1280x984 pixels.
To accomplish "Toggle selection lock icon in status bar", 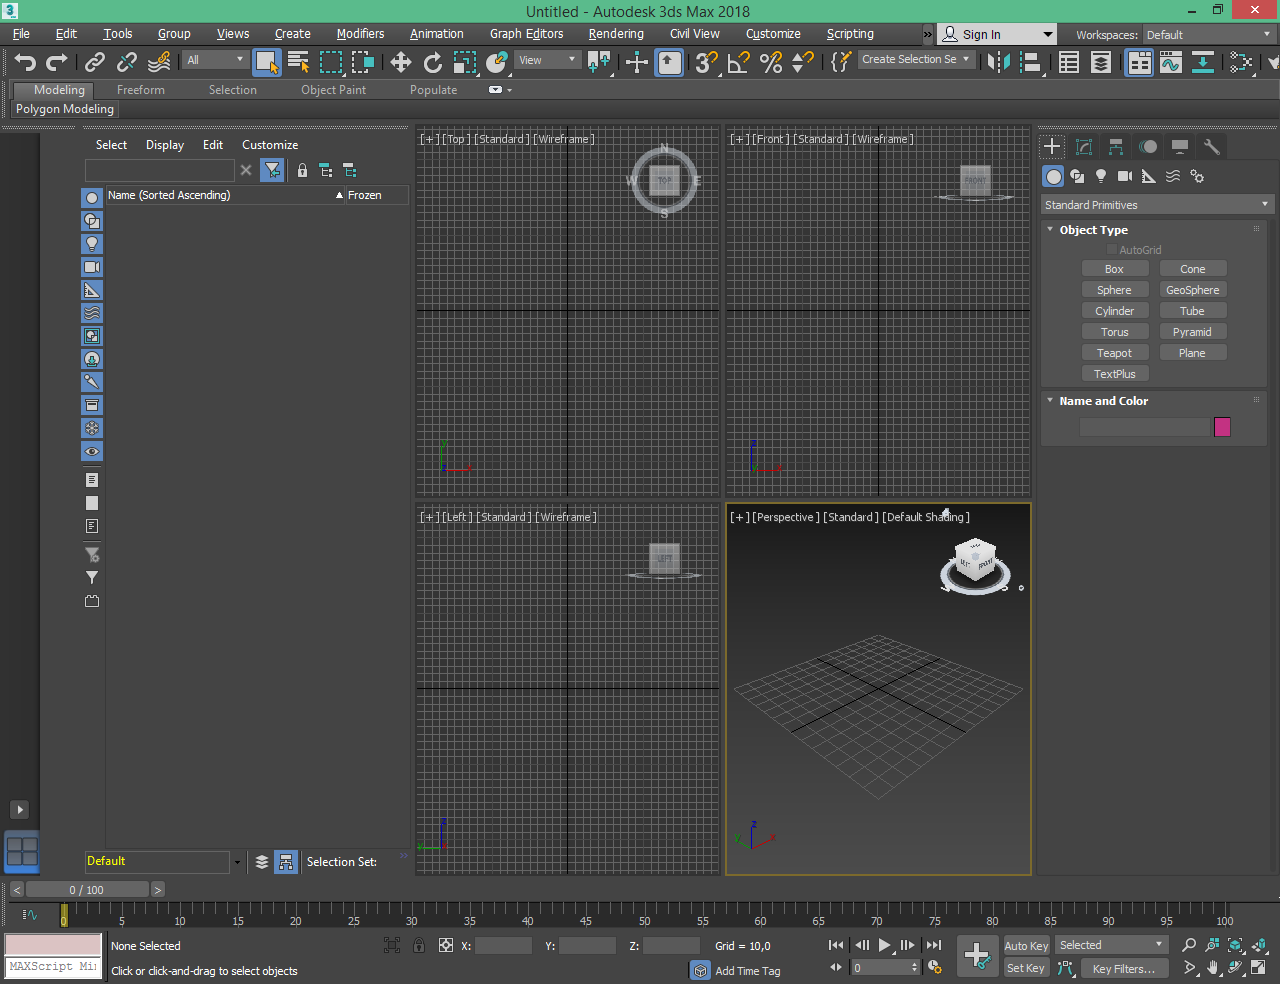I will (x=418, y=945).
